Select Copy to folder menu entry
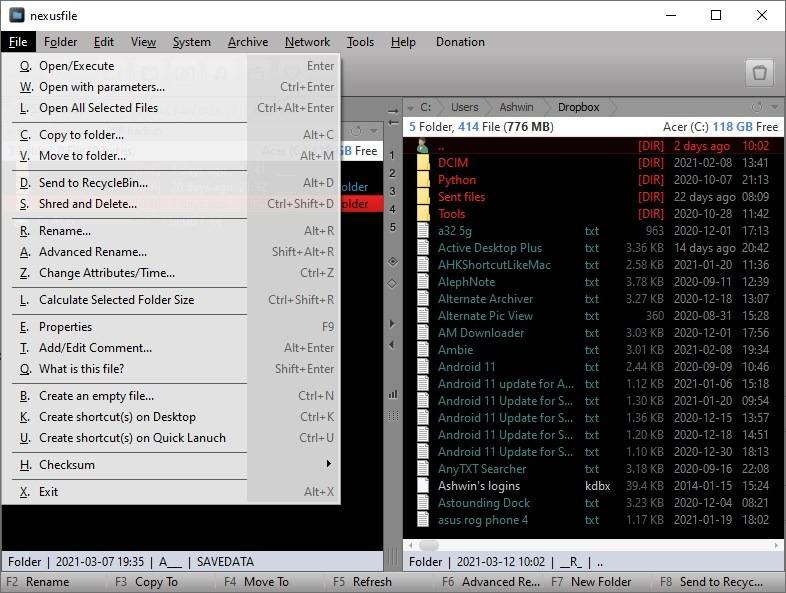The image size is (786, 593). pos(171,135)
